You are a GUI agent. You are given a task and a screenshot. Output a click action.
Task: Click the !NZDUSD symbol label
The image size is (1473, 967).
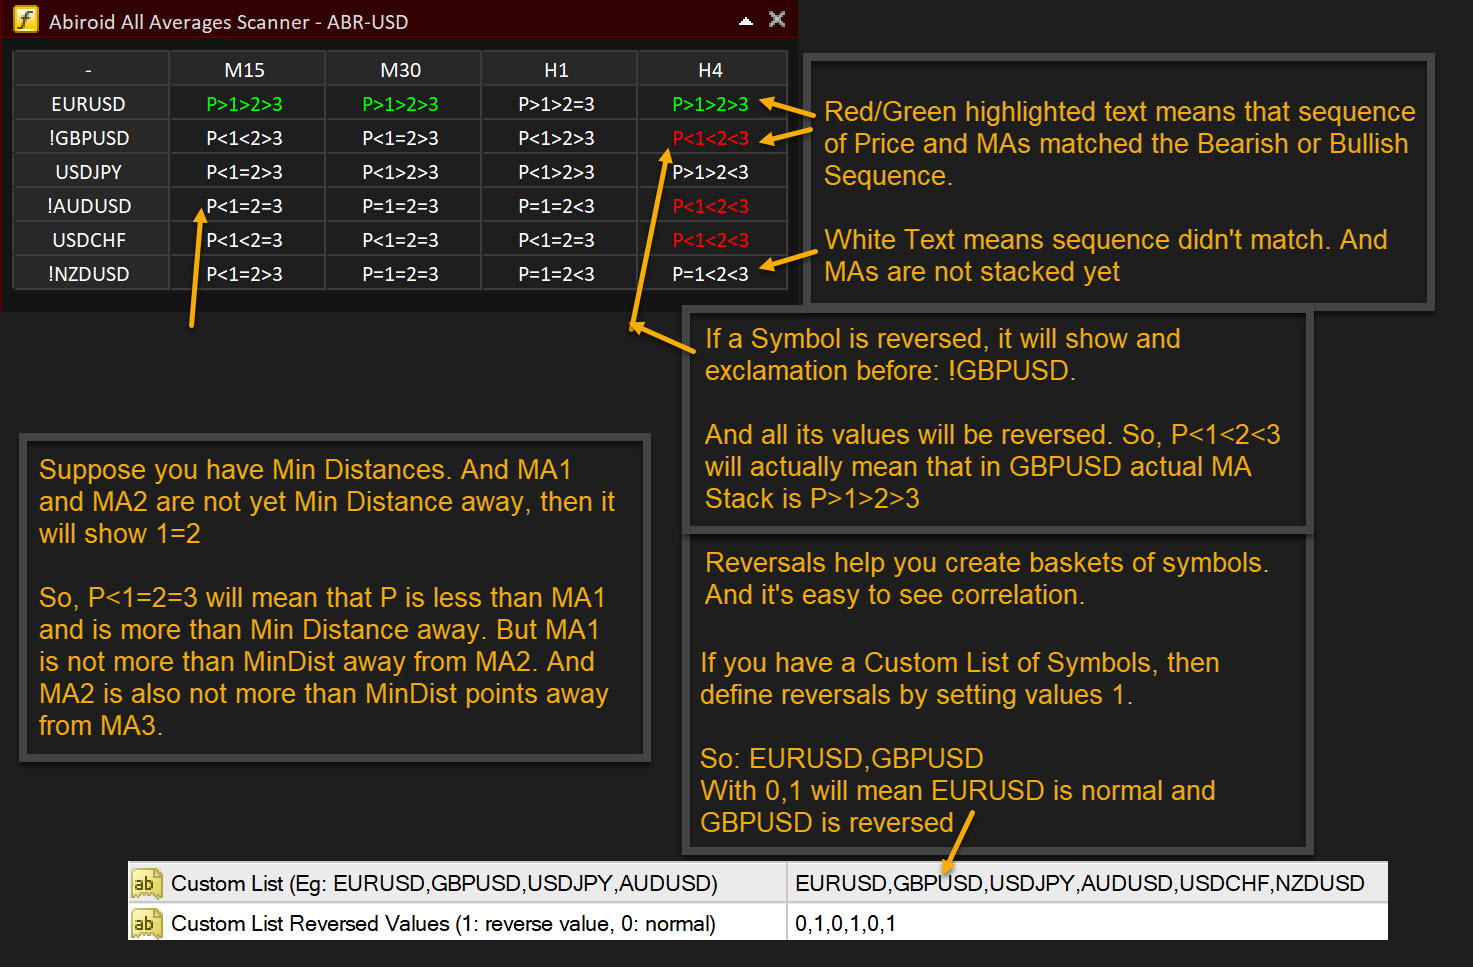89,274
